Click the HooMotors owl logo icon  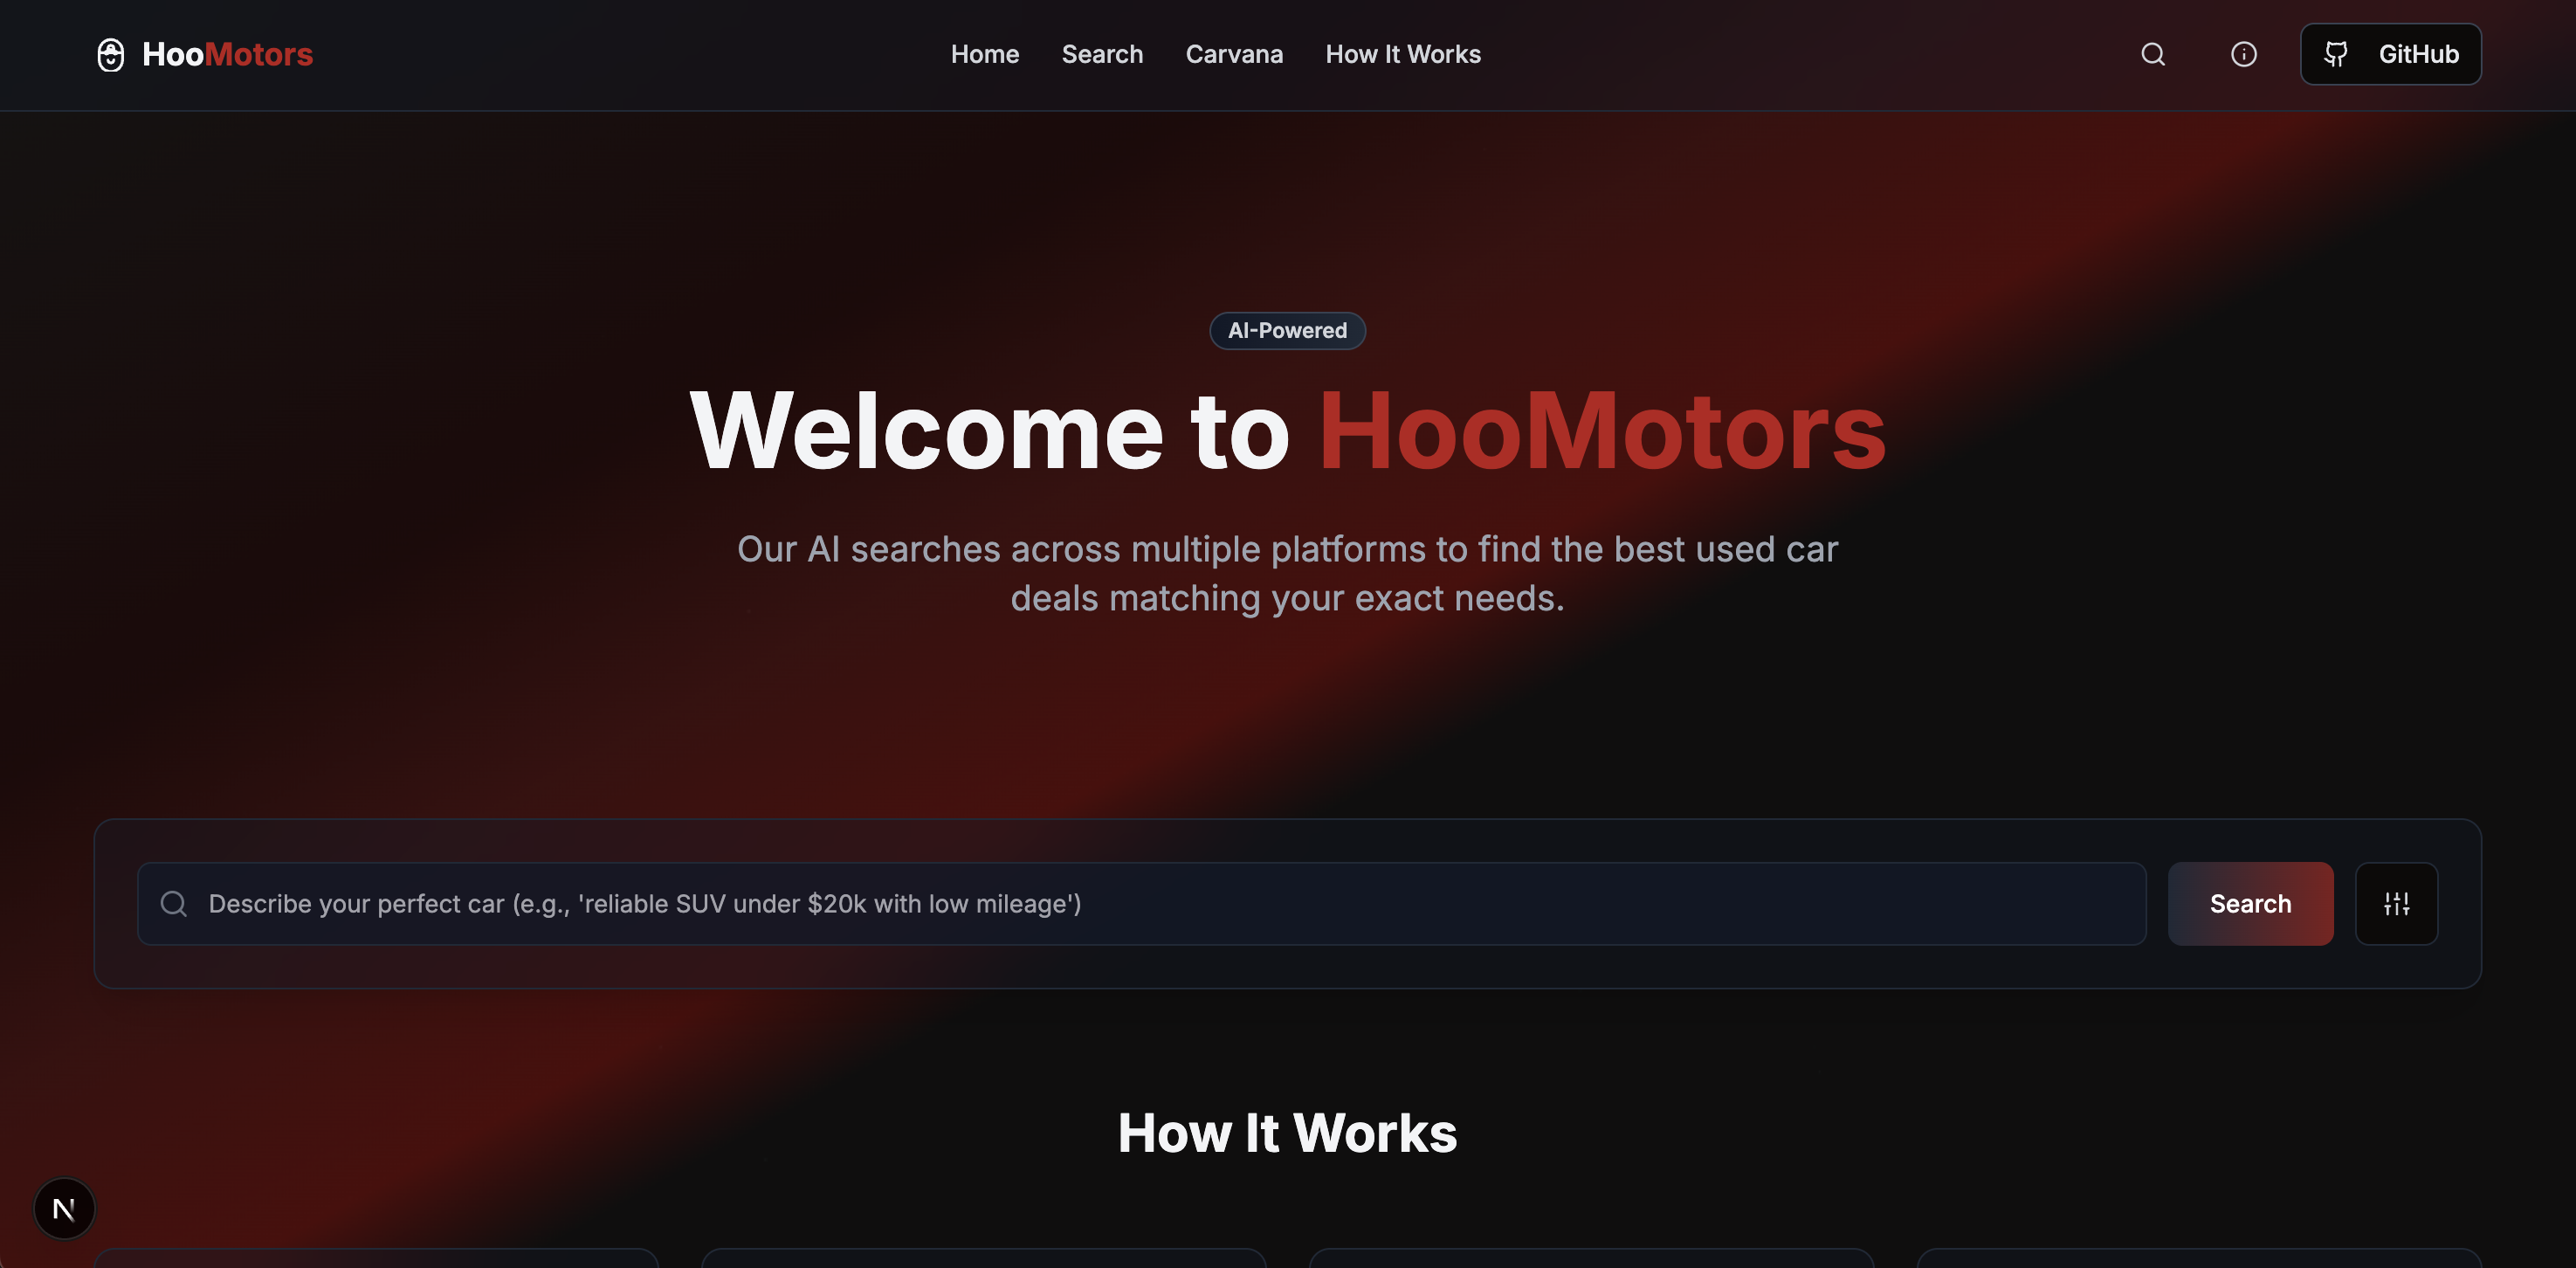tap(111, 54)
